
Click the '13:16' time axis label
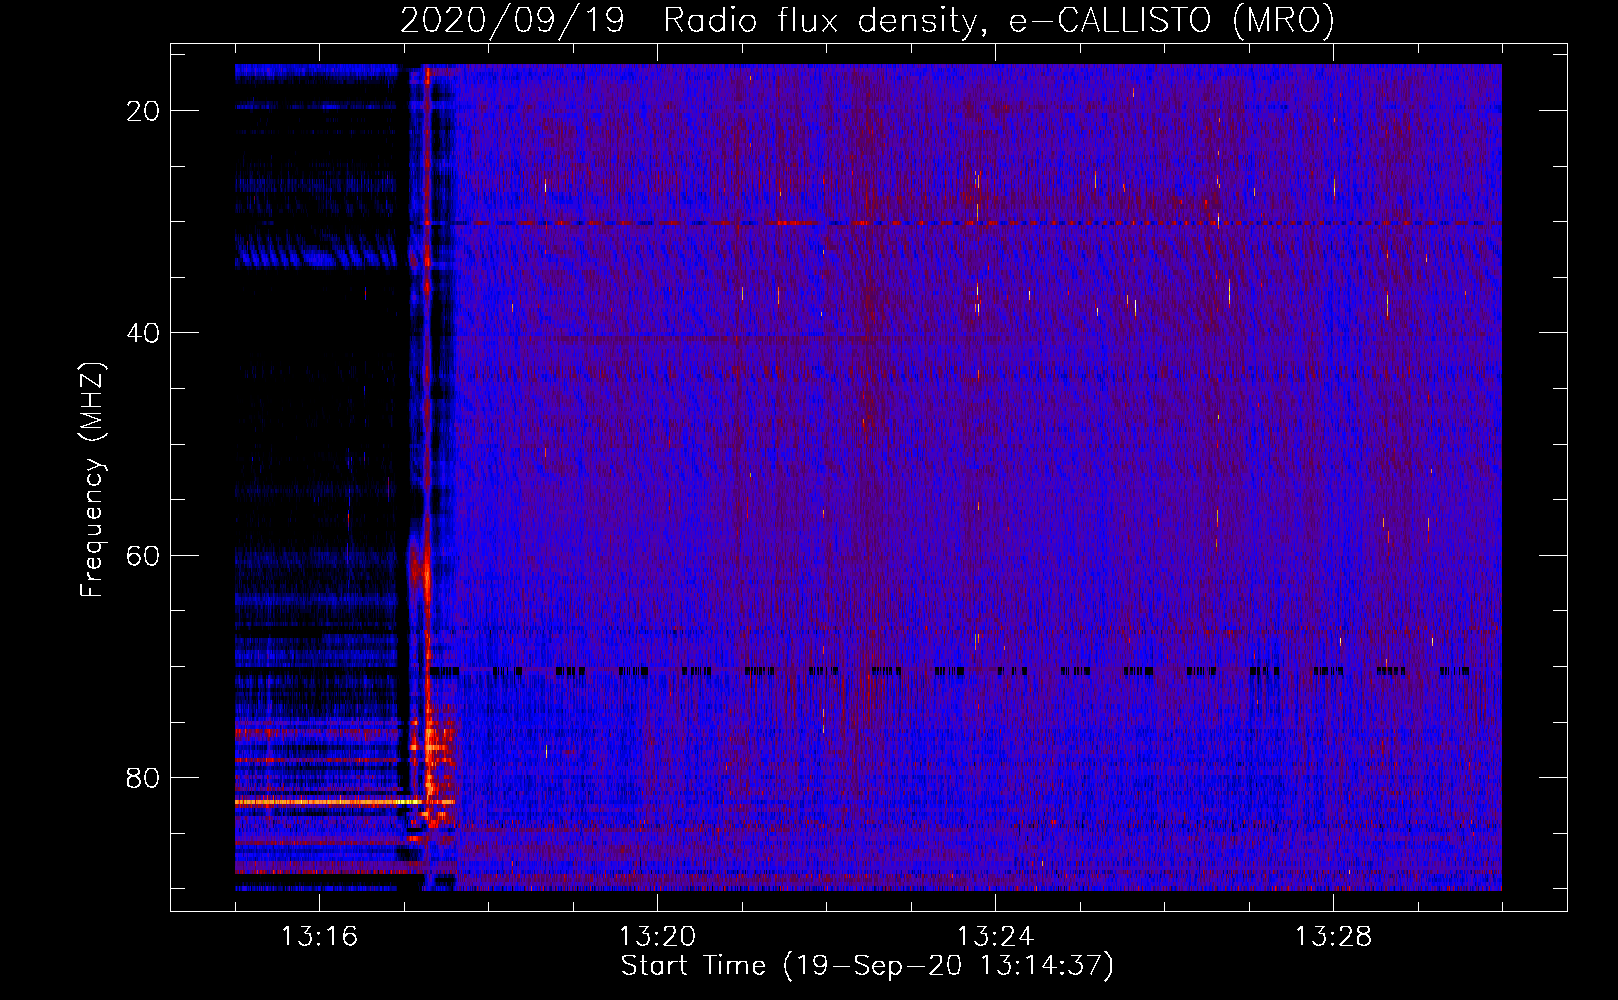pyautogui.click(x=319, y=937)
